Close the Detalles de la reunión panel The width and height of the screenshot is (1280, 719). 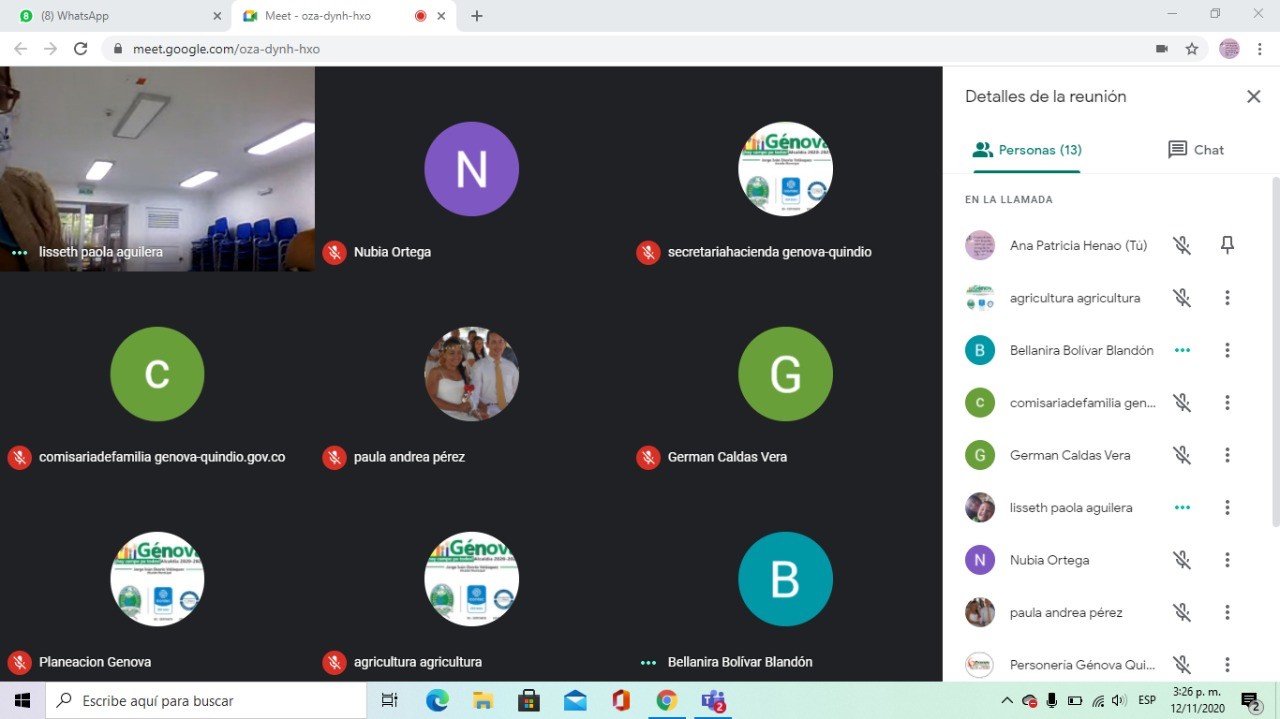click(1253, 97)
